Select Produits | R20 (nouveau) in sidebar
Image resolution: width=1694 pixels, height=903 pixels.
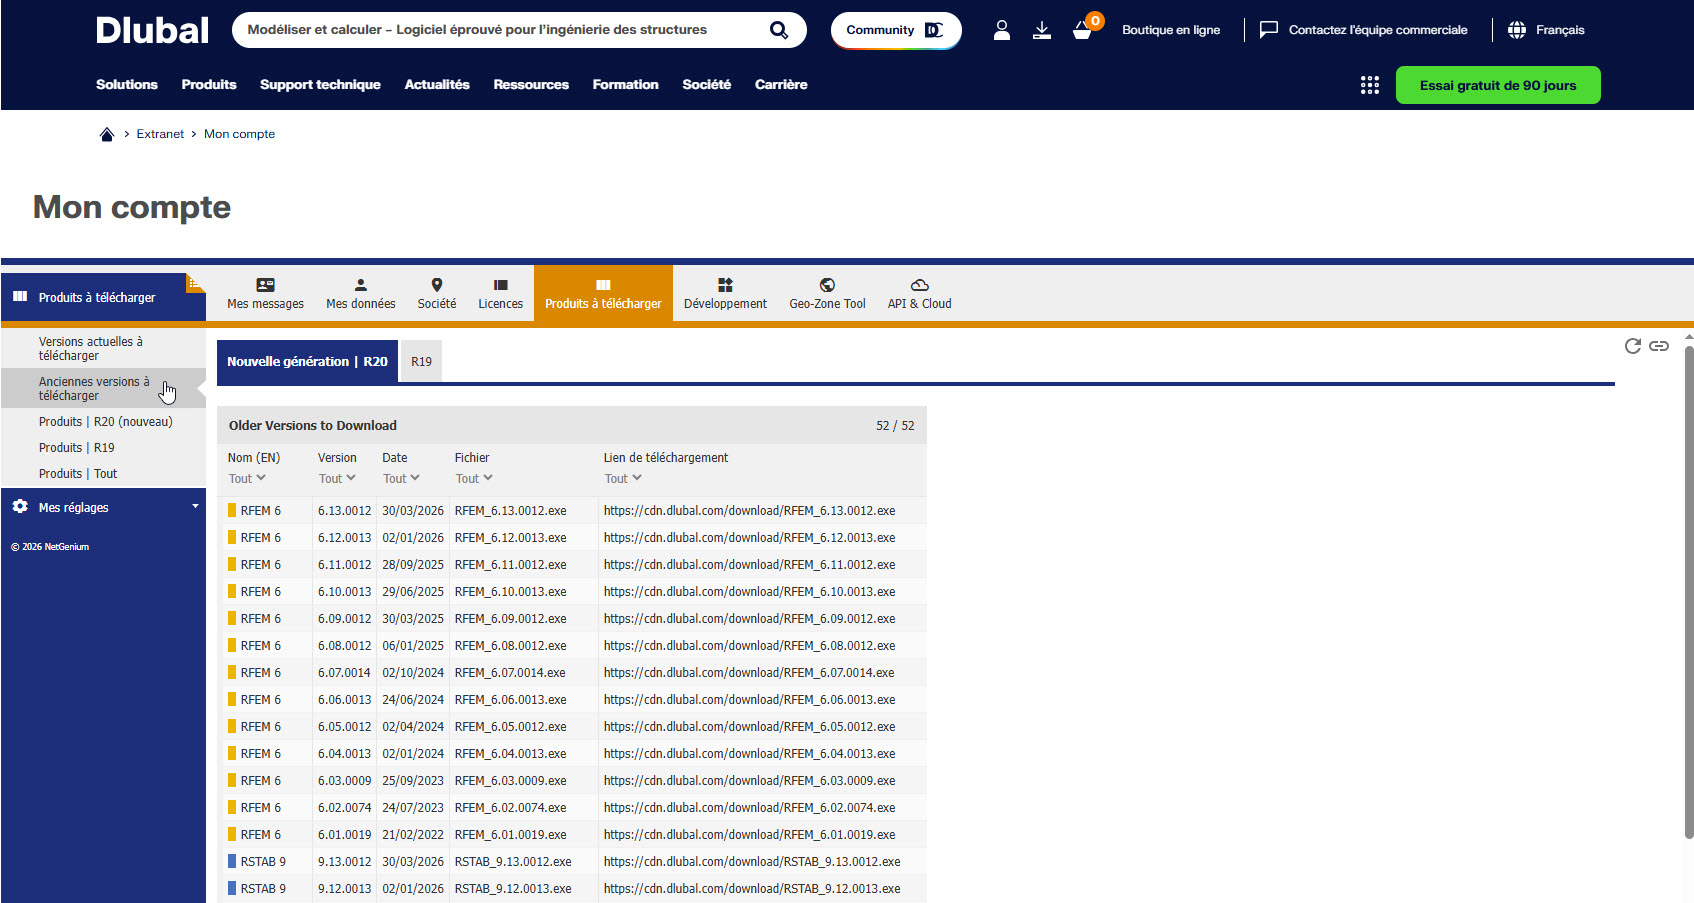[105, 421]
